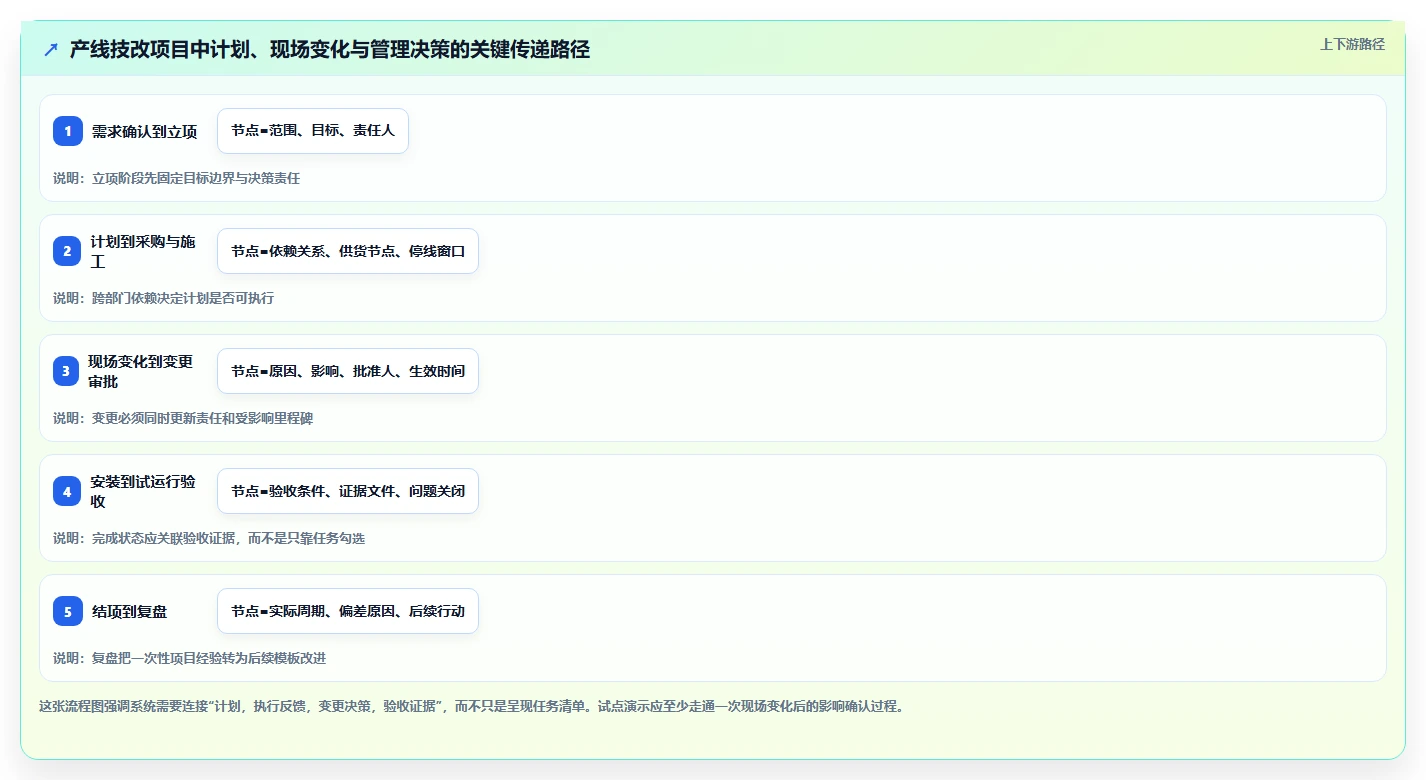Screen dimensions: 1426x780
Task: Click the flowchart title 产线技改项目中计划
Action: [330, 50]
